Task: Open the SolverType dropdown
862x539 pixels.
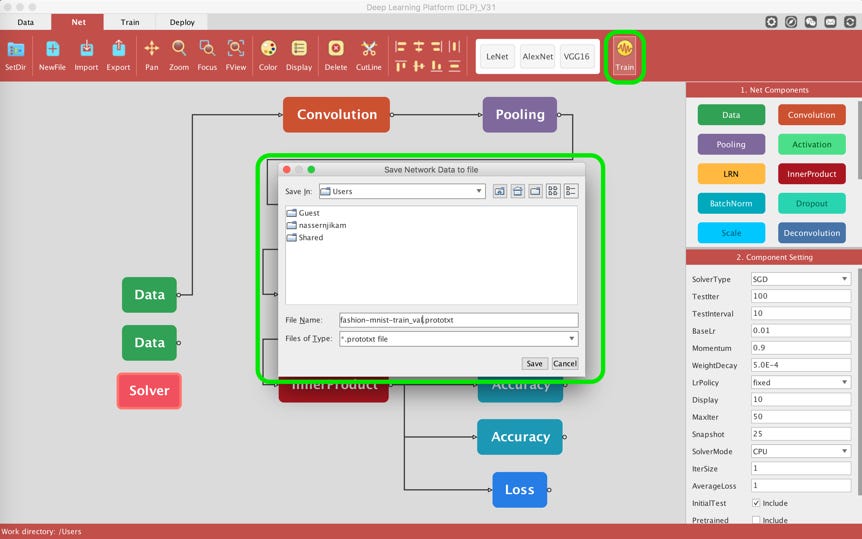Action: click(801, 279)
